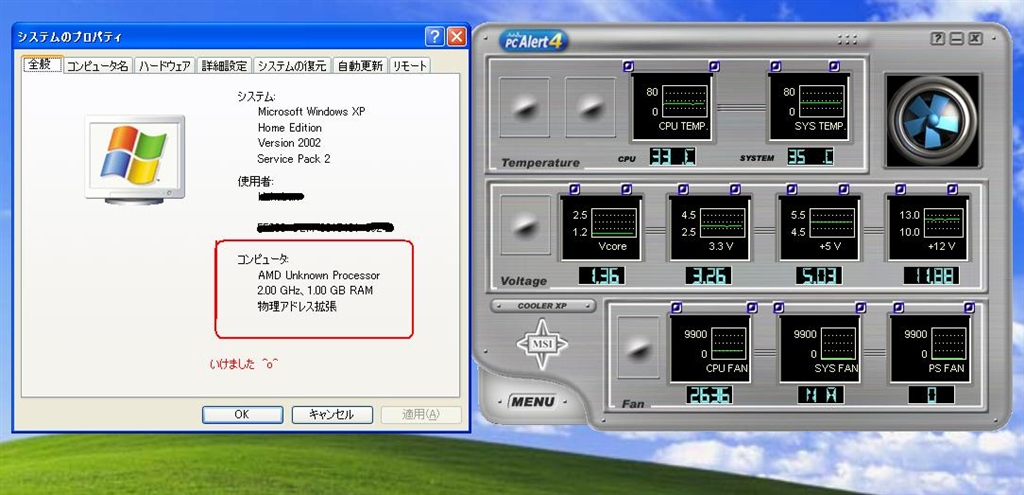Click left blue icon above SYS FAN gauge
The width and height of the screenshot is (1024, 495).
pos(778,307)
